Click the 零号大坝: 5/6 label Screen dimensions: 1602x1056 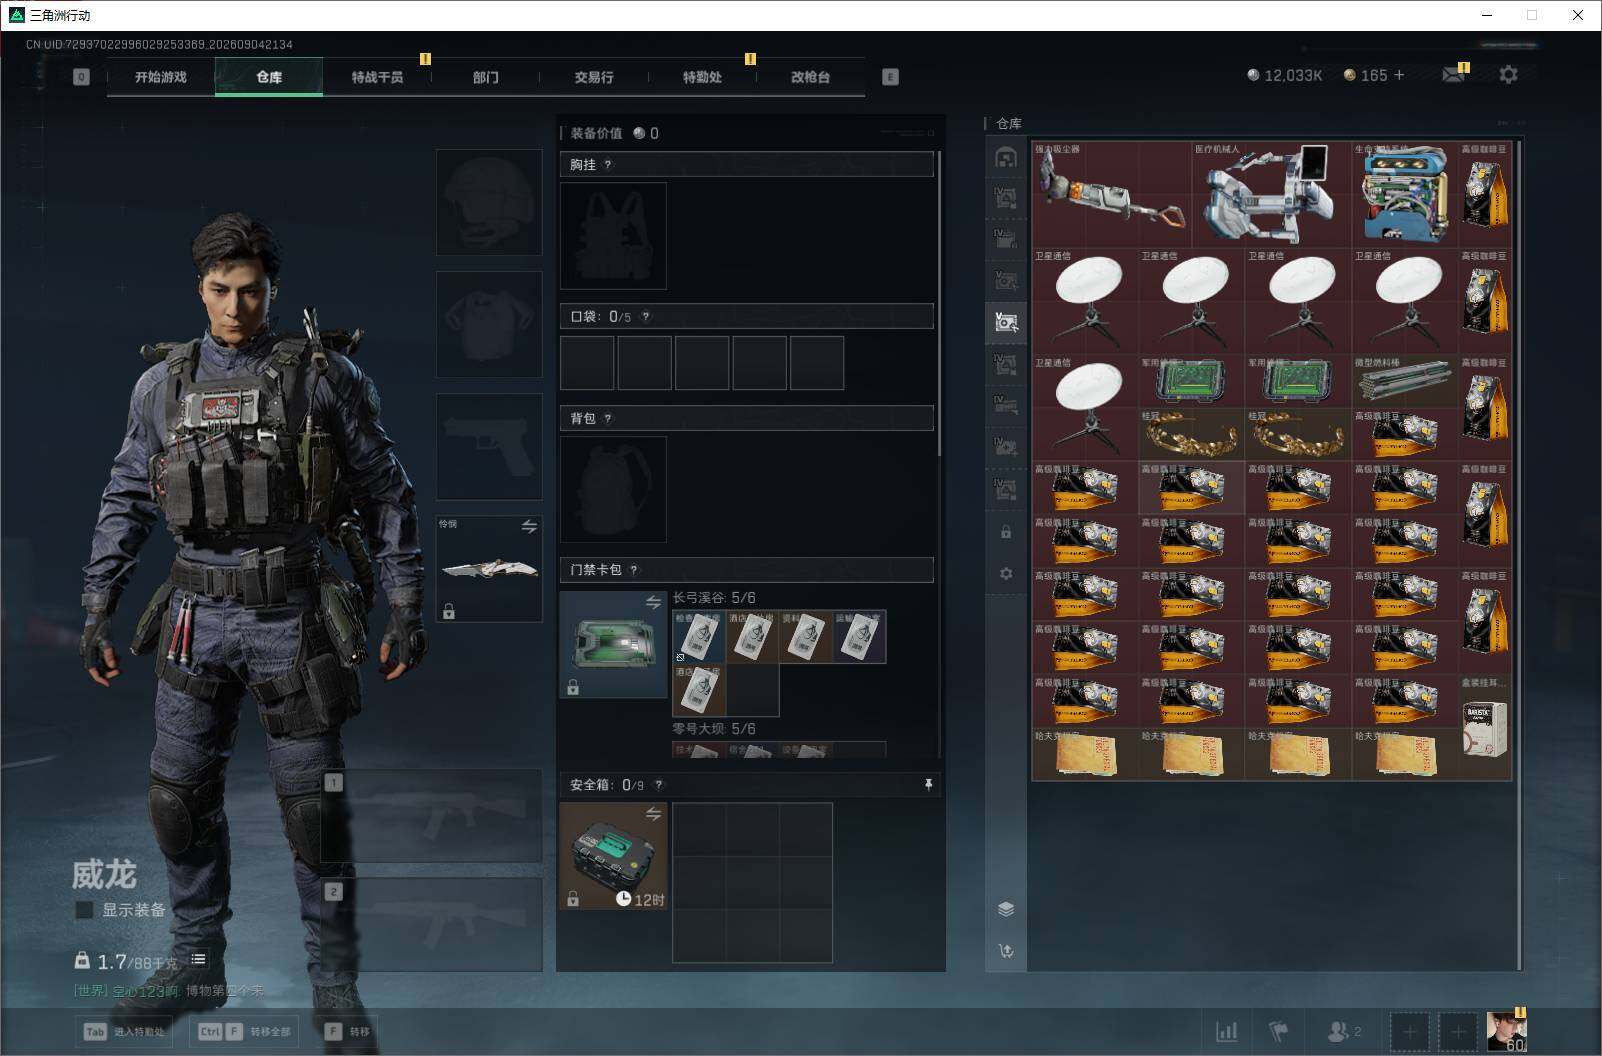pos(714,729)
